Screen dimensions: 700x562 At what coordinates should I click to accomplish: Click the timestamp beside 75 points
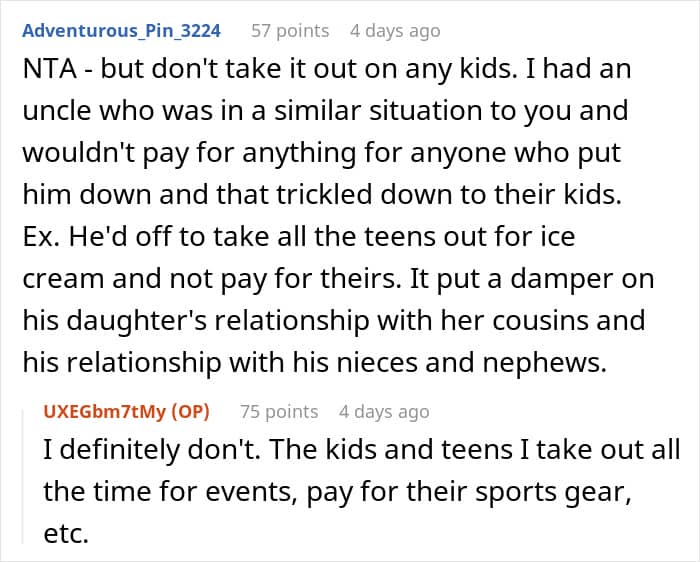(384, 411)
